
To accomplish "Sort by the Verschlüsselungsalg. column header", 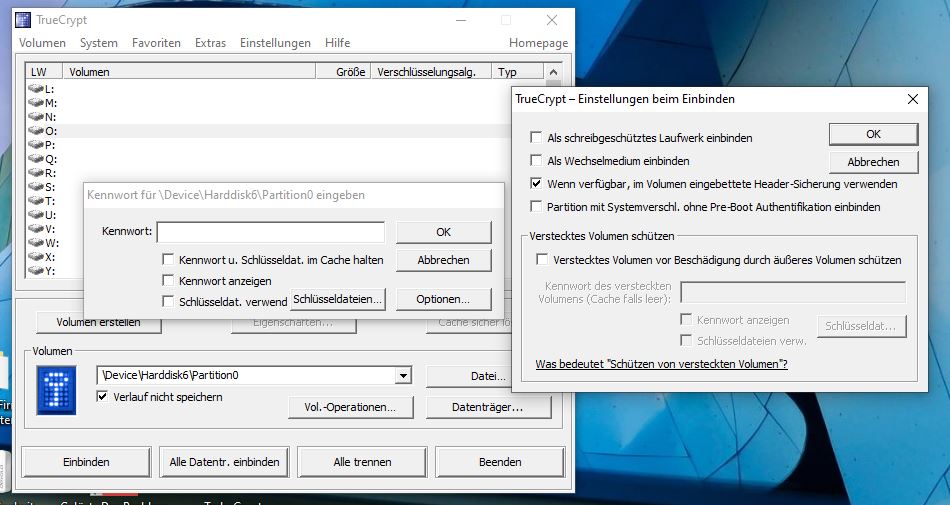I will pyautogui.click(x=431, y=72).
